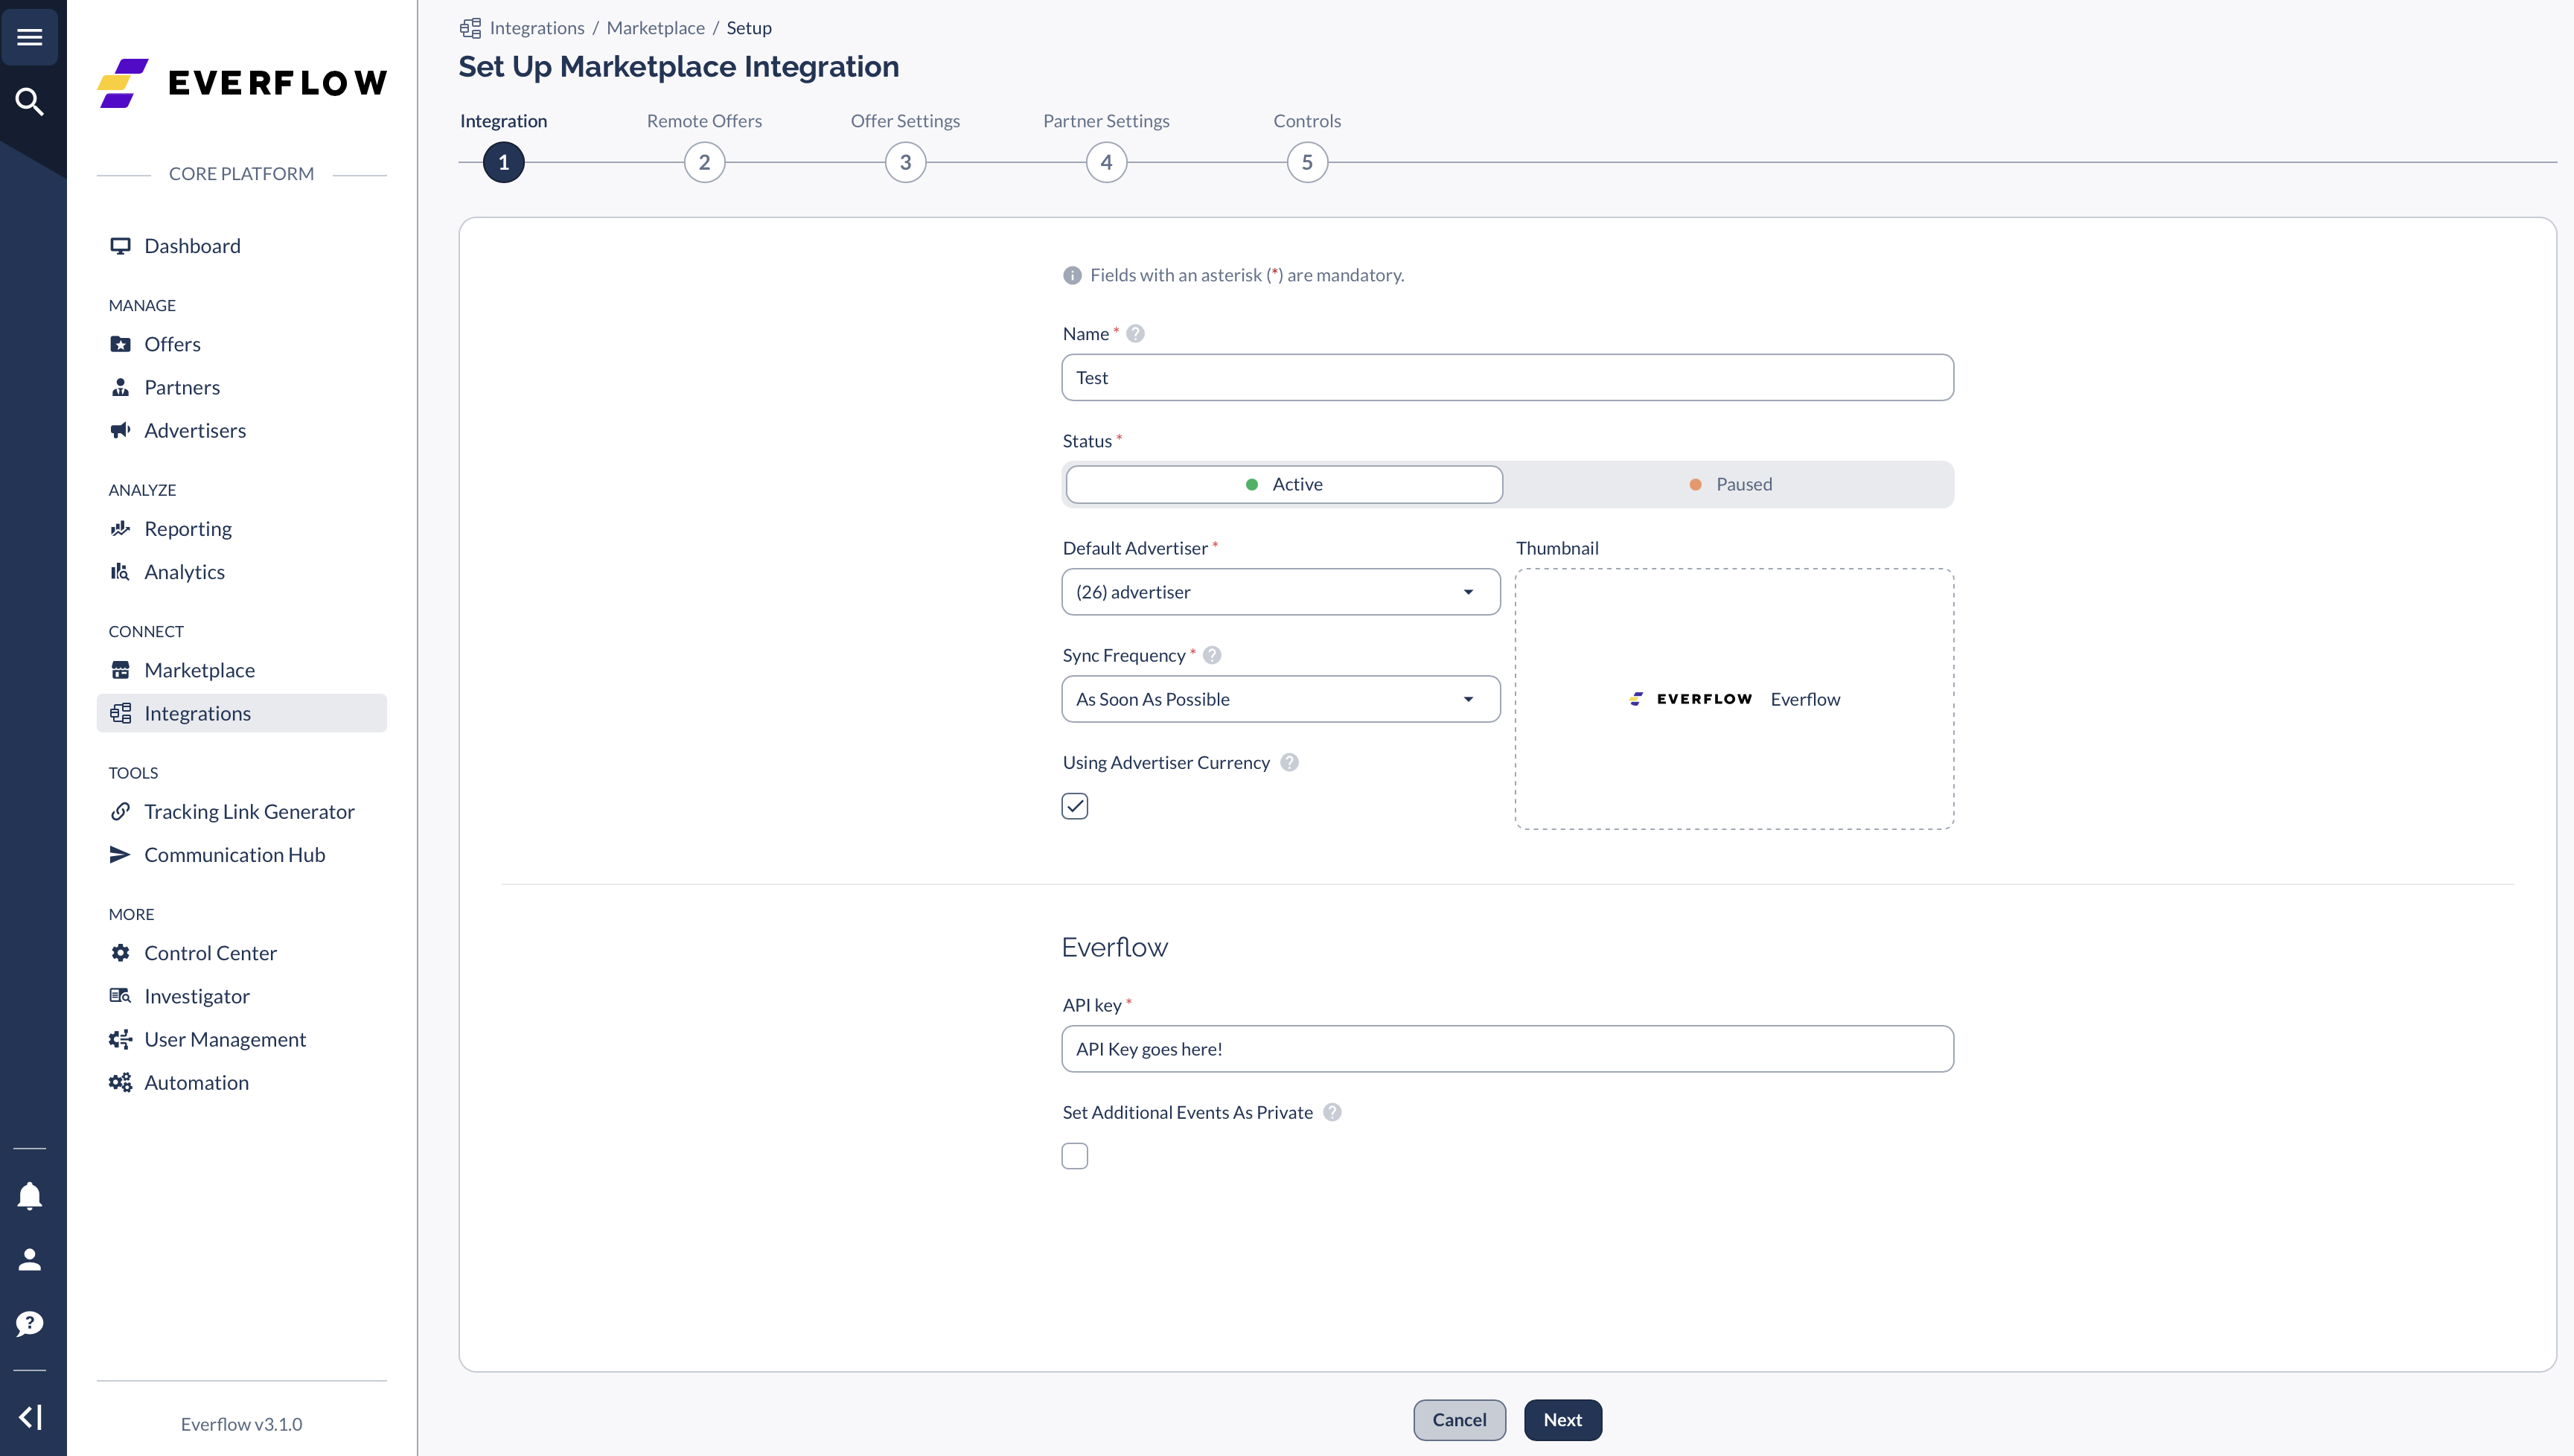Open the search magnifier icon
Image resolution: width=2574 pixels, height=1456 pixels.
point(30,101)
